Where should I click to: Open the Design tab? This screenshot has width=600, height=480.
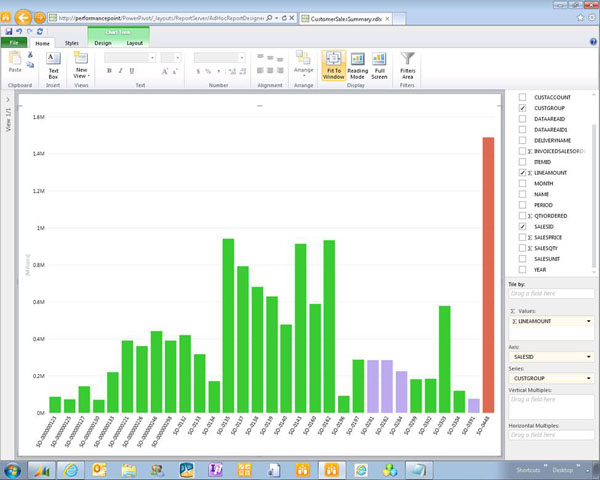[x=103, y=43]
